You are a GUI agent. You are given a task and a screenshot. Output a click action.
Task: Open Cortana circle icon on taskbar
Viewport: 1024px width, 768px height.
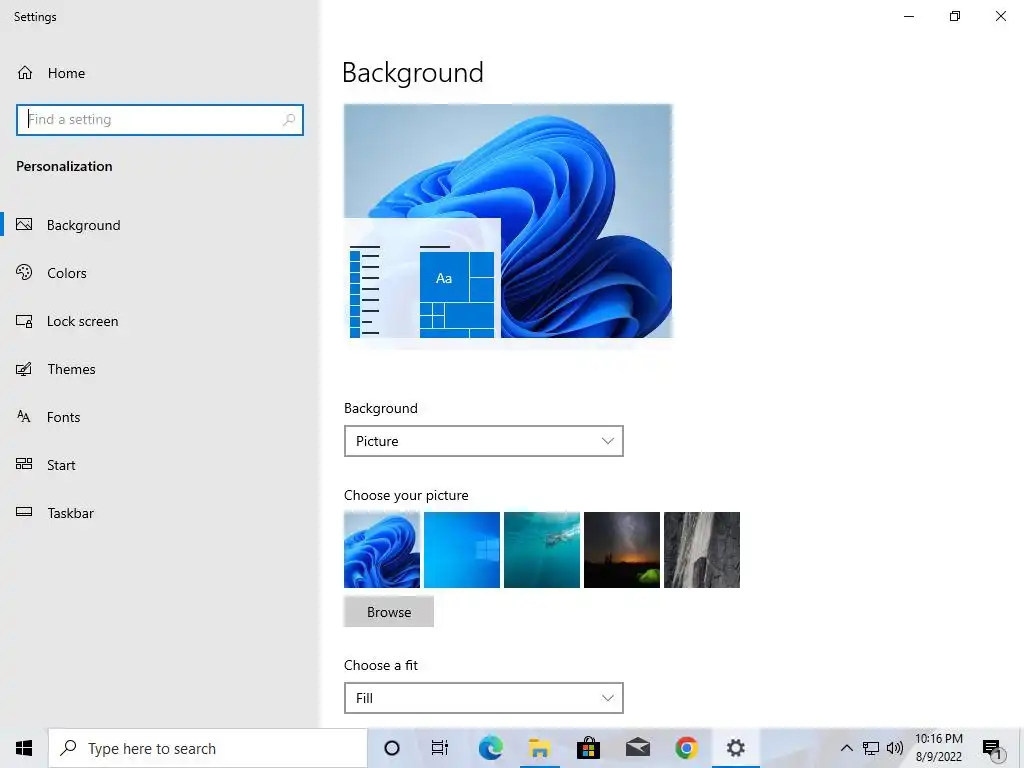click(x=392, y=748)
